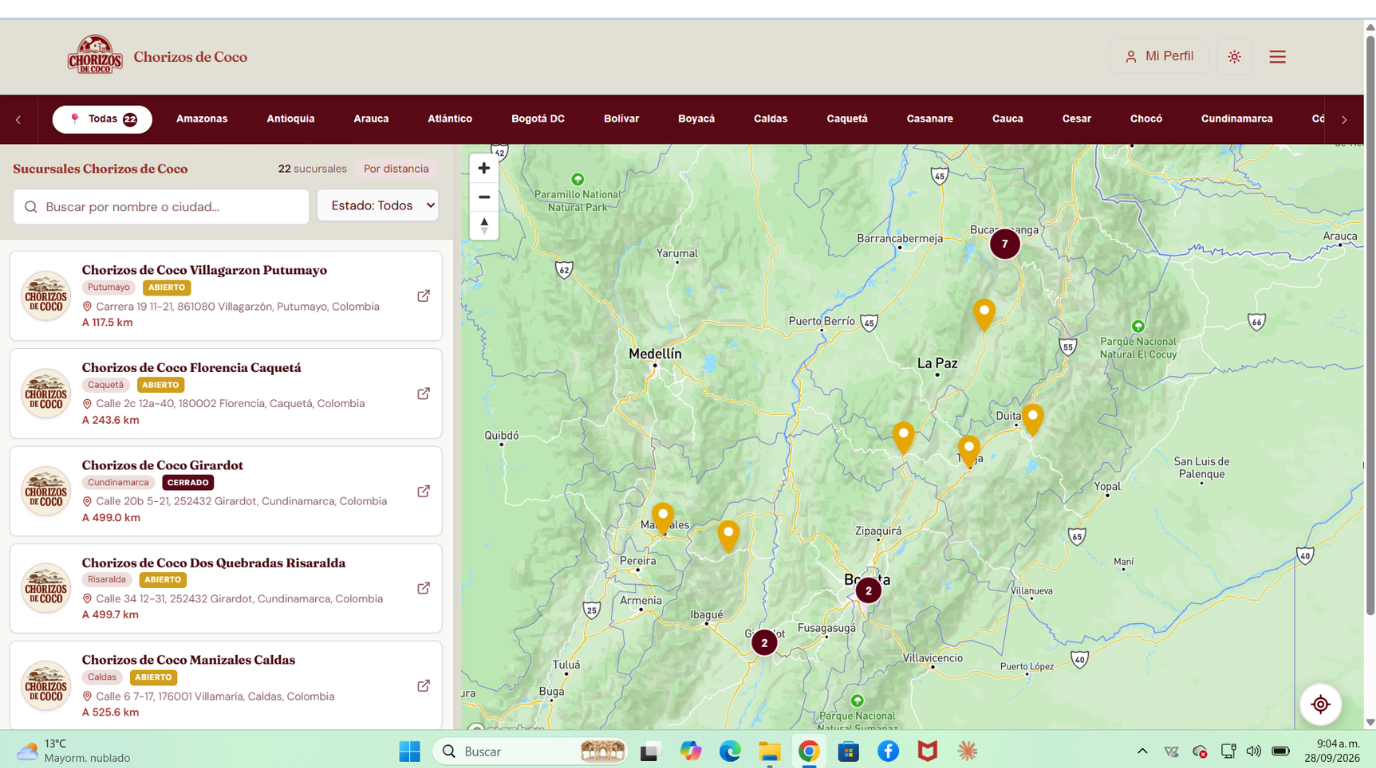Show hidden system tray icons
The image size is (1376, 768).
pyautogui.click(x=1142, y=751)
